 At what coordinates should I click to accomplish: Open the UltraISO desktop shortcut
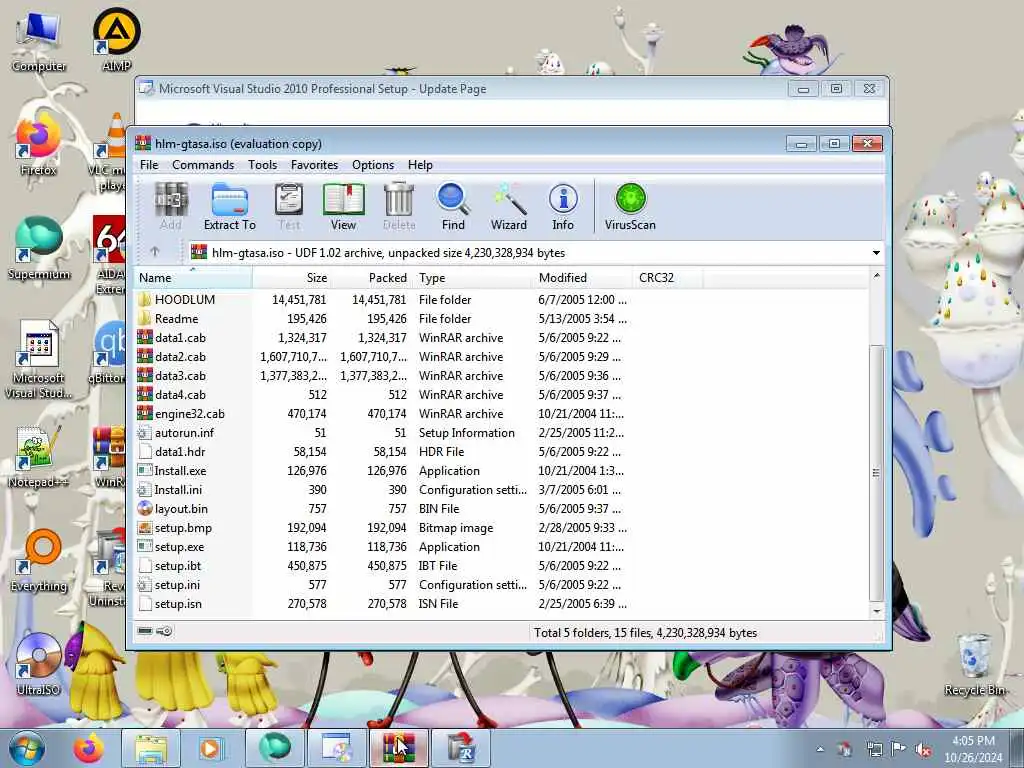click(x=38, y=664)
